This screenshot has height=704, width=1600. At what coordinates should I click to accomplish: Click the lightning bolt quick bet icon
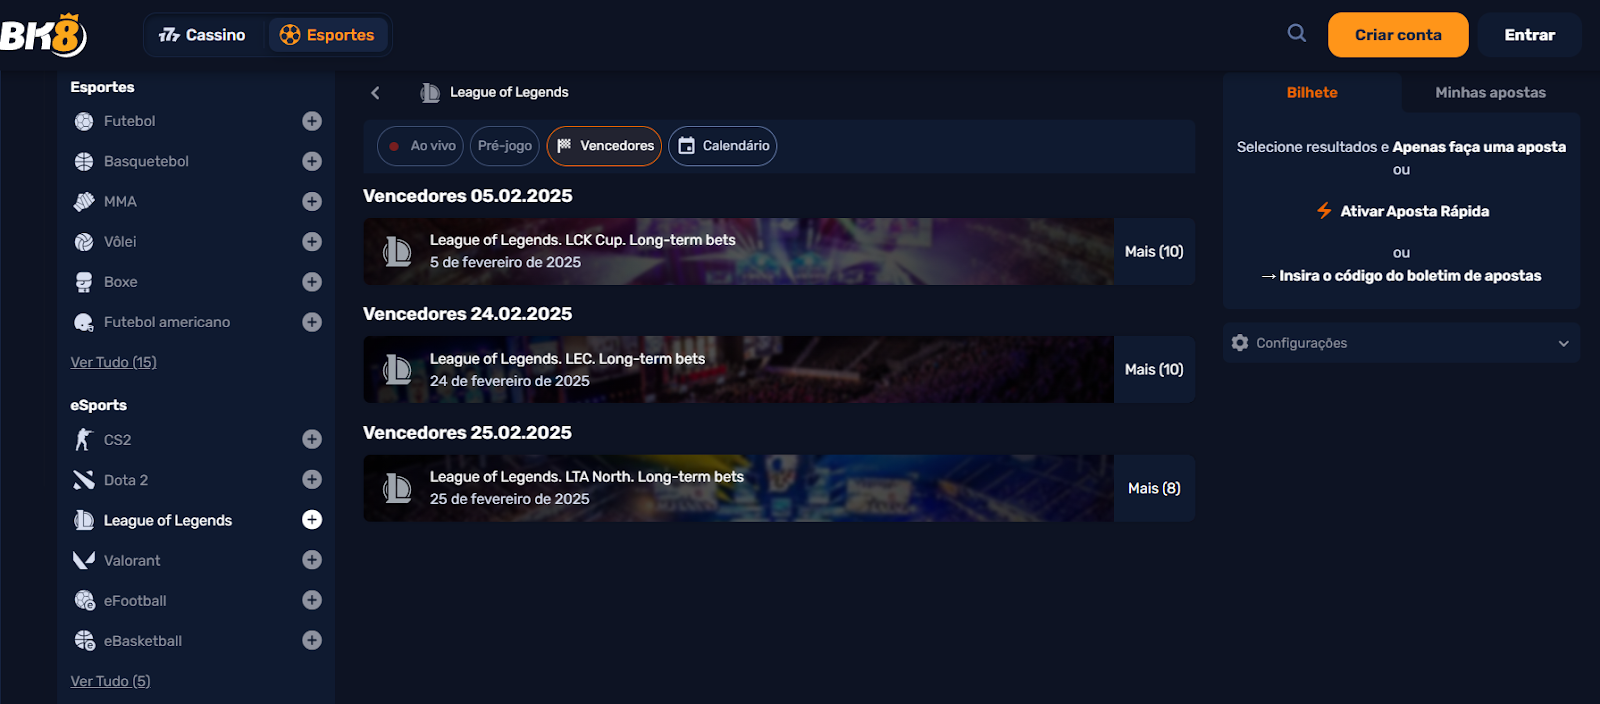pyautogui.click(x=1324, y=211)
